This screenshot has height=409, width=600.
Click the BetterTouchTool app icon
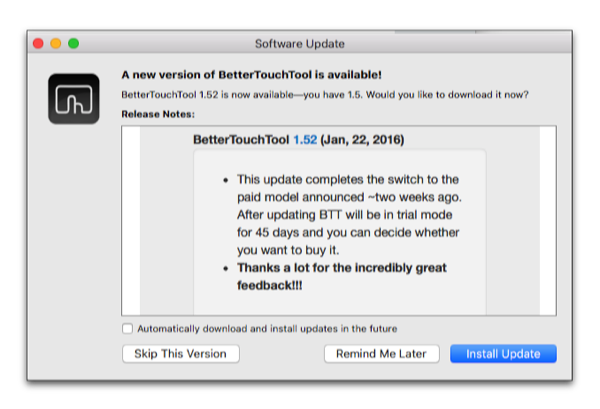[73, 99]
